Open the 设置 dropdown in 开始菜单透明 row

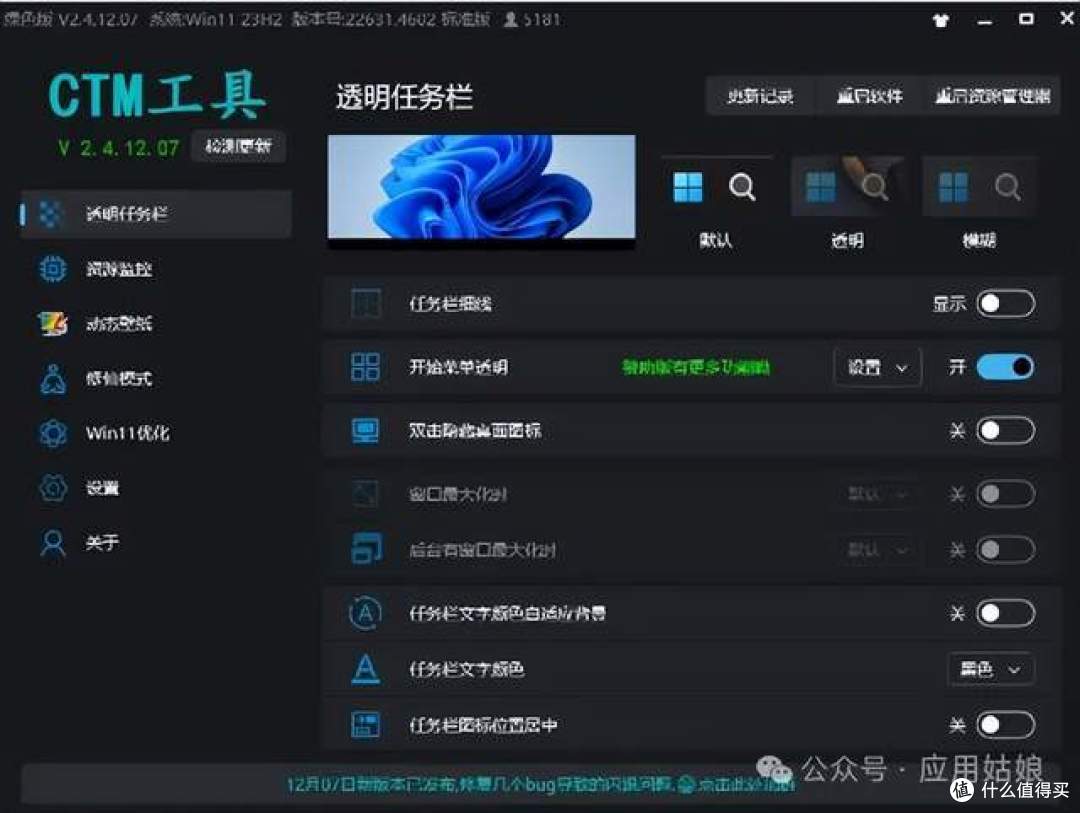click(x=878, y=367)
